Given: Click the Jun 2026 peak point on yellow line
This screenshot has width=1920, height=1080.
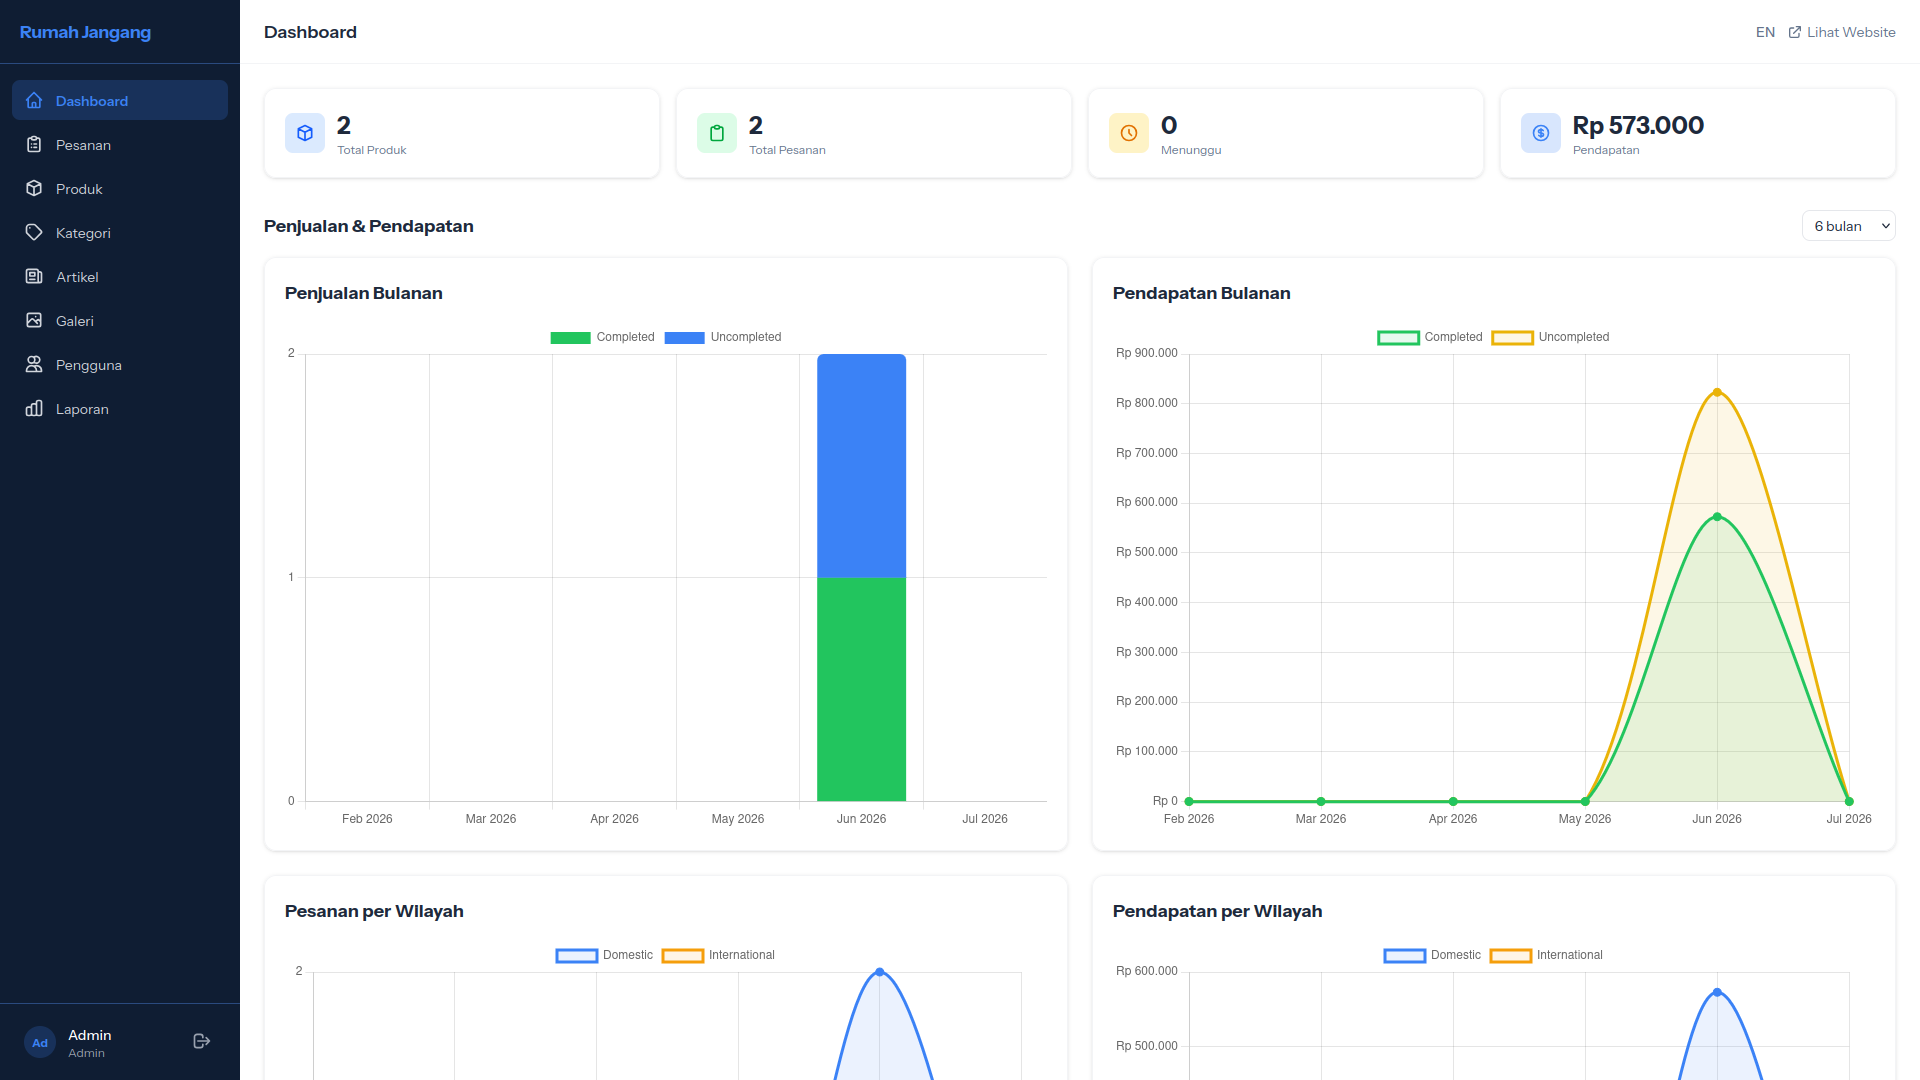Looking at the screenshot, I should 1717,392.
